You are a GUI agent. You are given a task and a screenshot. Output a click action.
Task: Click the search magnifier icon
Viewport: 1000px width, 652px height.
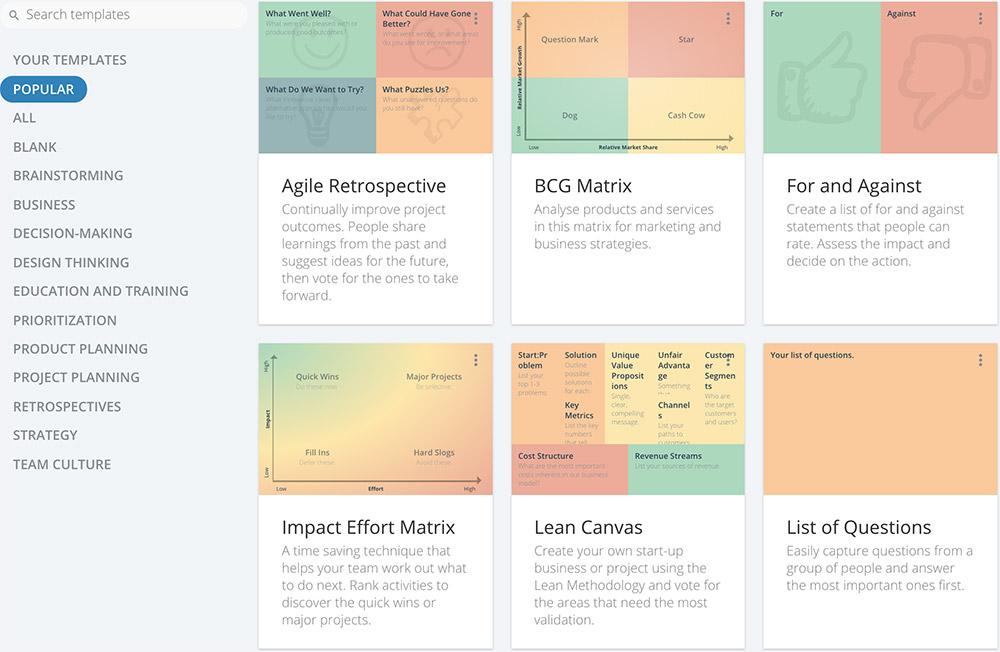[15, 15]
